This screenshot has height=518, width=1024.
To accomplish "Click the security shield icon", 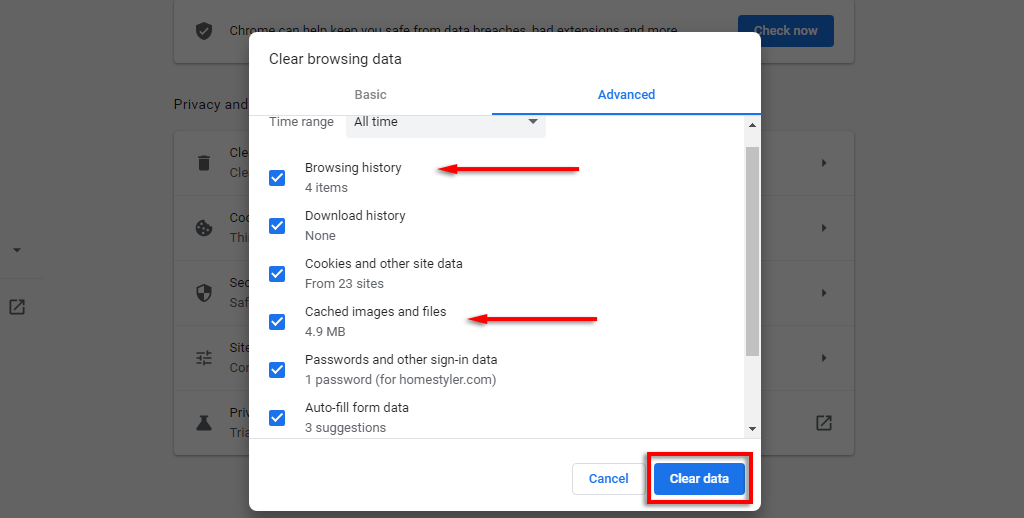I will pyautogui.click(x=204, y=293).
